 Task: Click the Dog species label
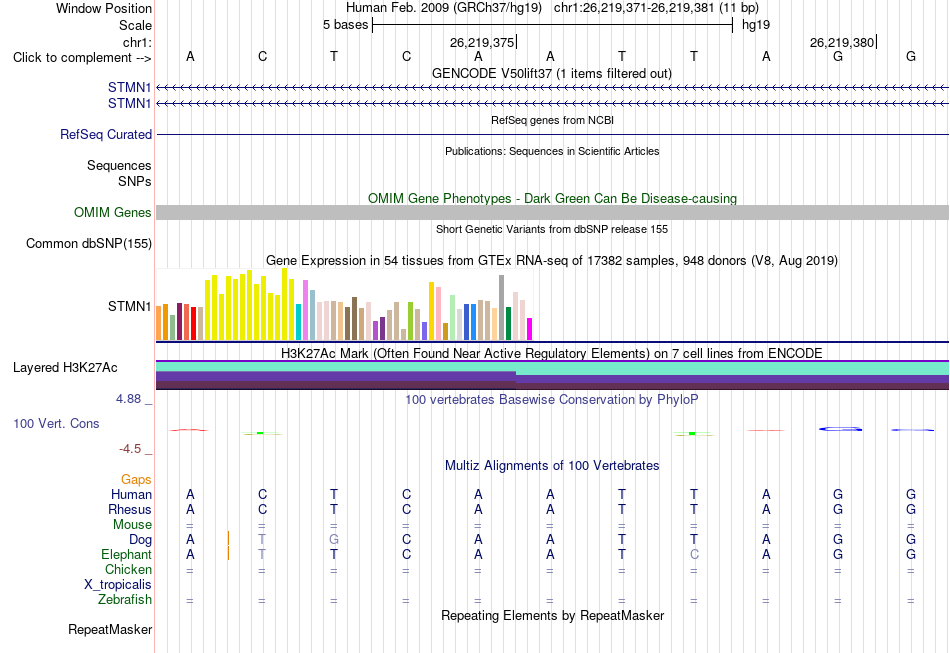140,539
